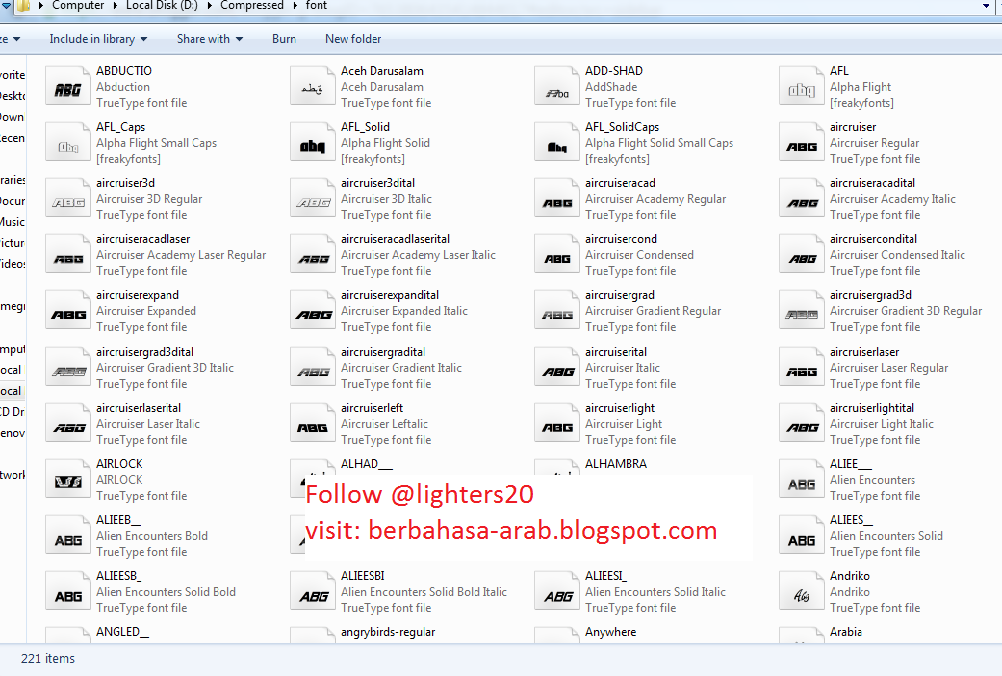Click the Aceh Darusalam font icon
The image size is (1002, 676).
coord(313,88)
